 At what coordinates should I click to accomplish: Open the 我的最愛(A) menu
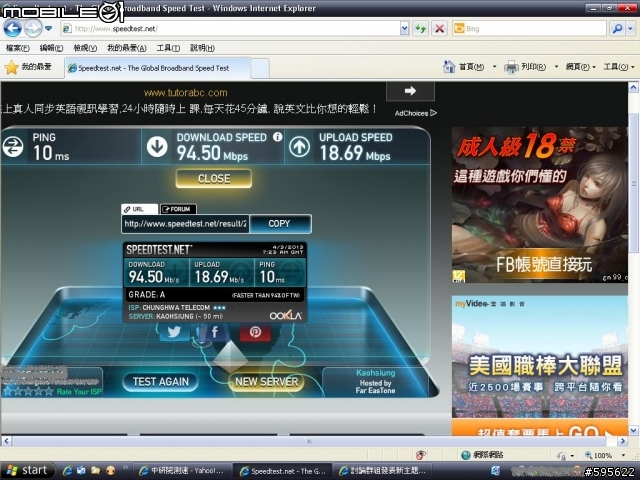127,48
